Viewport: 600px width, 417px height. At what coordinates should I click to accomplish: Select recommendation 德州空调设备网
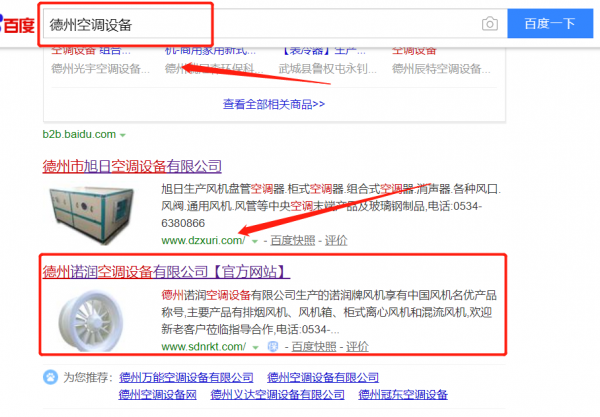coord(158,394)
